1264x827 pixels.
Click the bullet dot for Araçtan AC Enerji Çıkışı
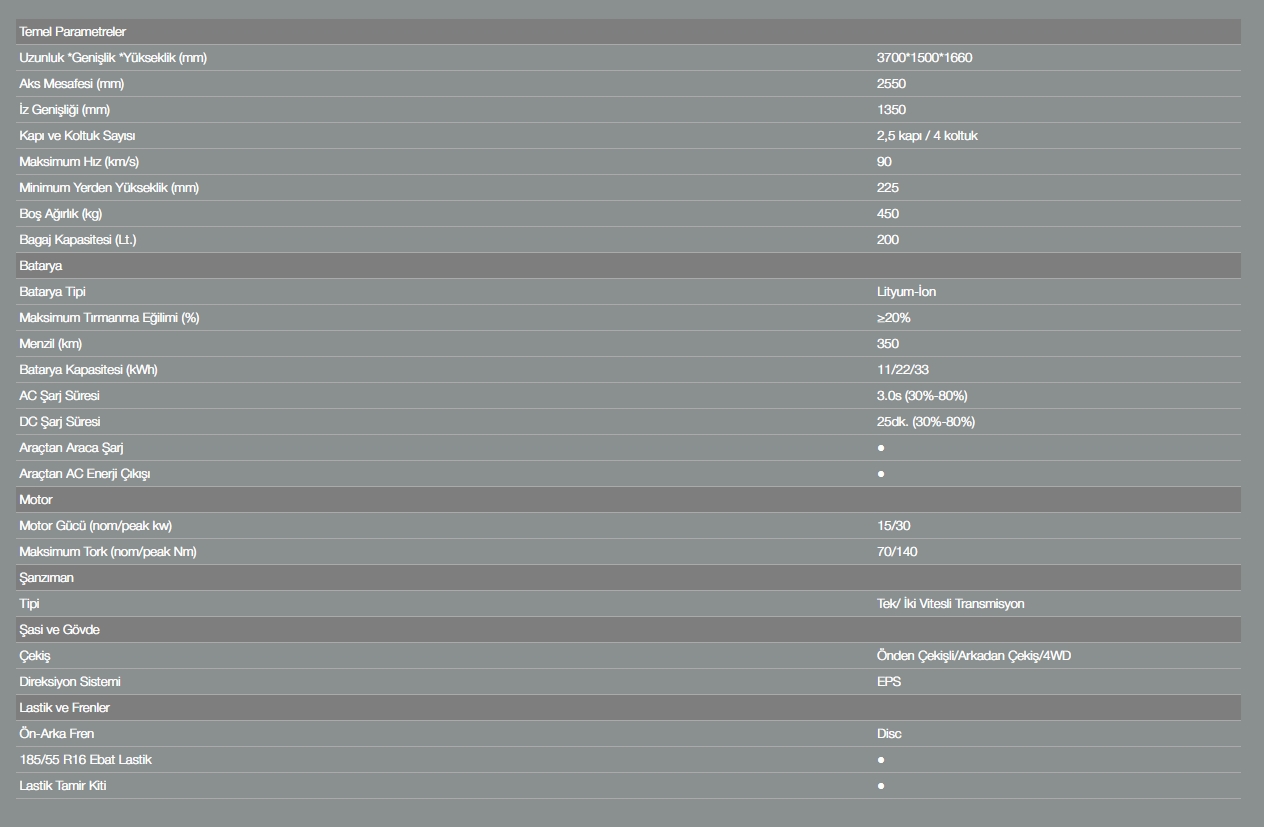tap(881, 474)
